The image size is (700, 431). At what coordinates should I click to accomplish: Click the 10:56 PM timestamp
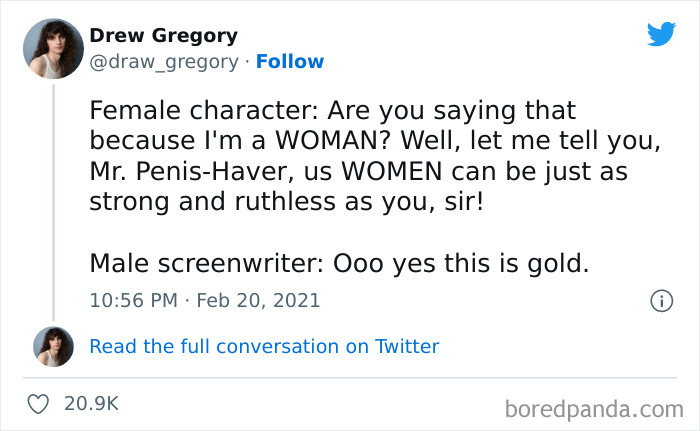tap(132, 300)
